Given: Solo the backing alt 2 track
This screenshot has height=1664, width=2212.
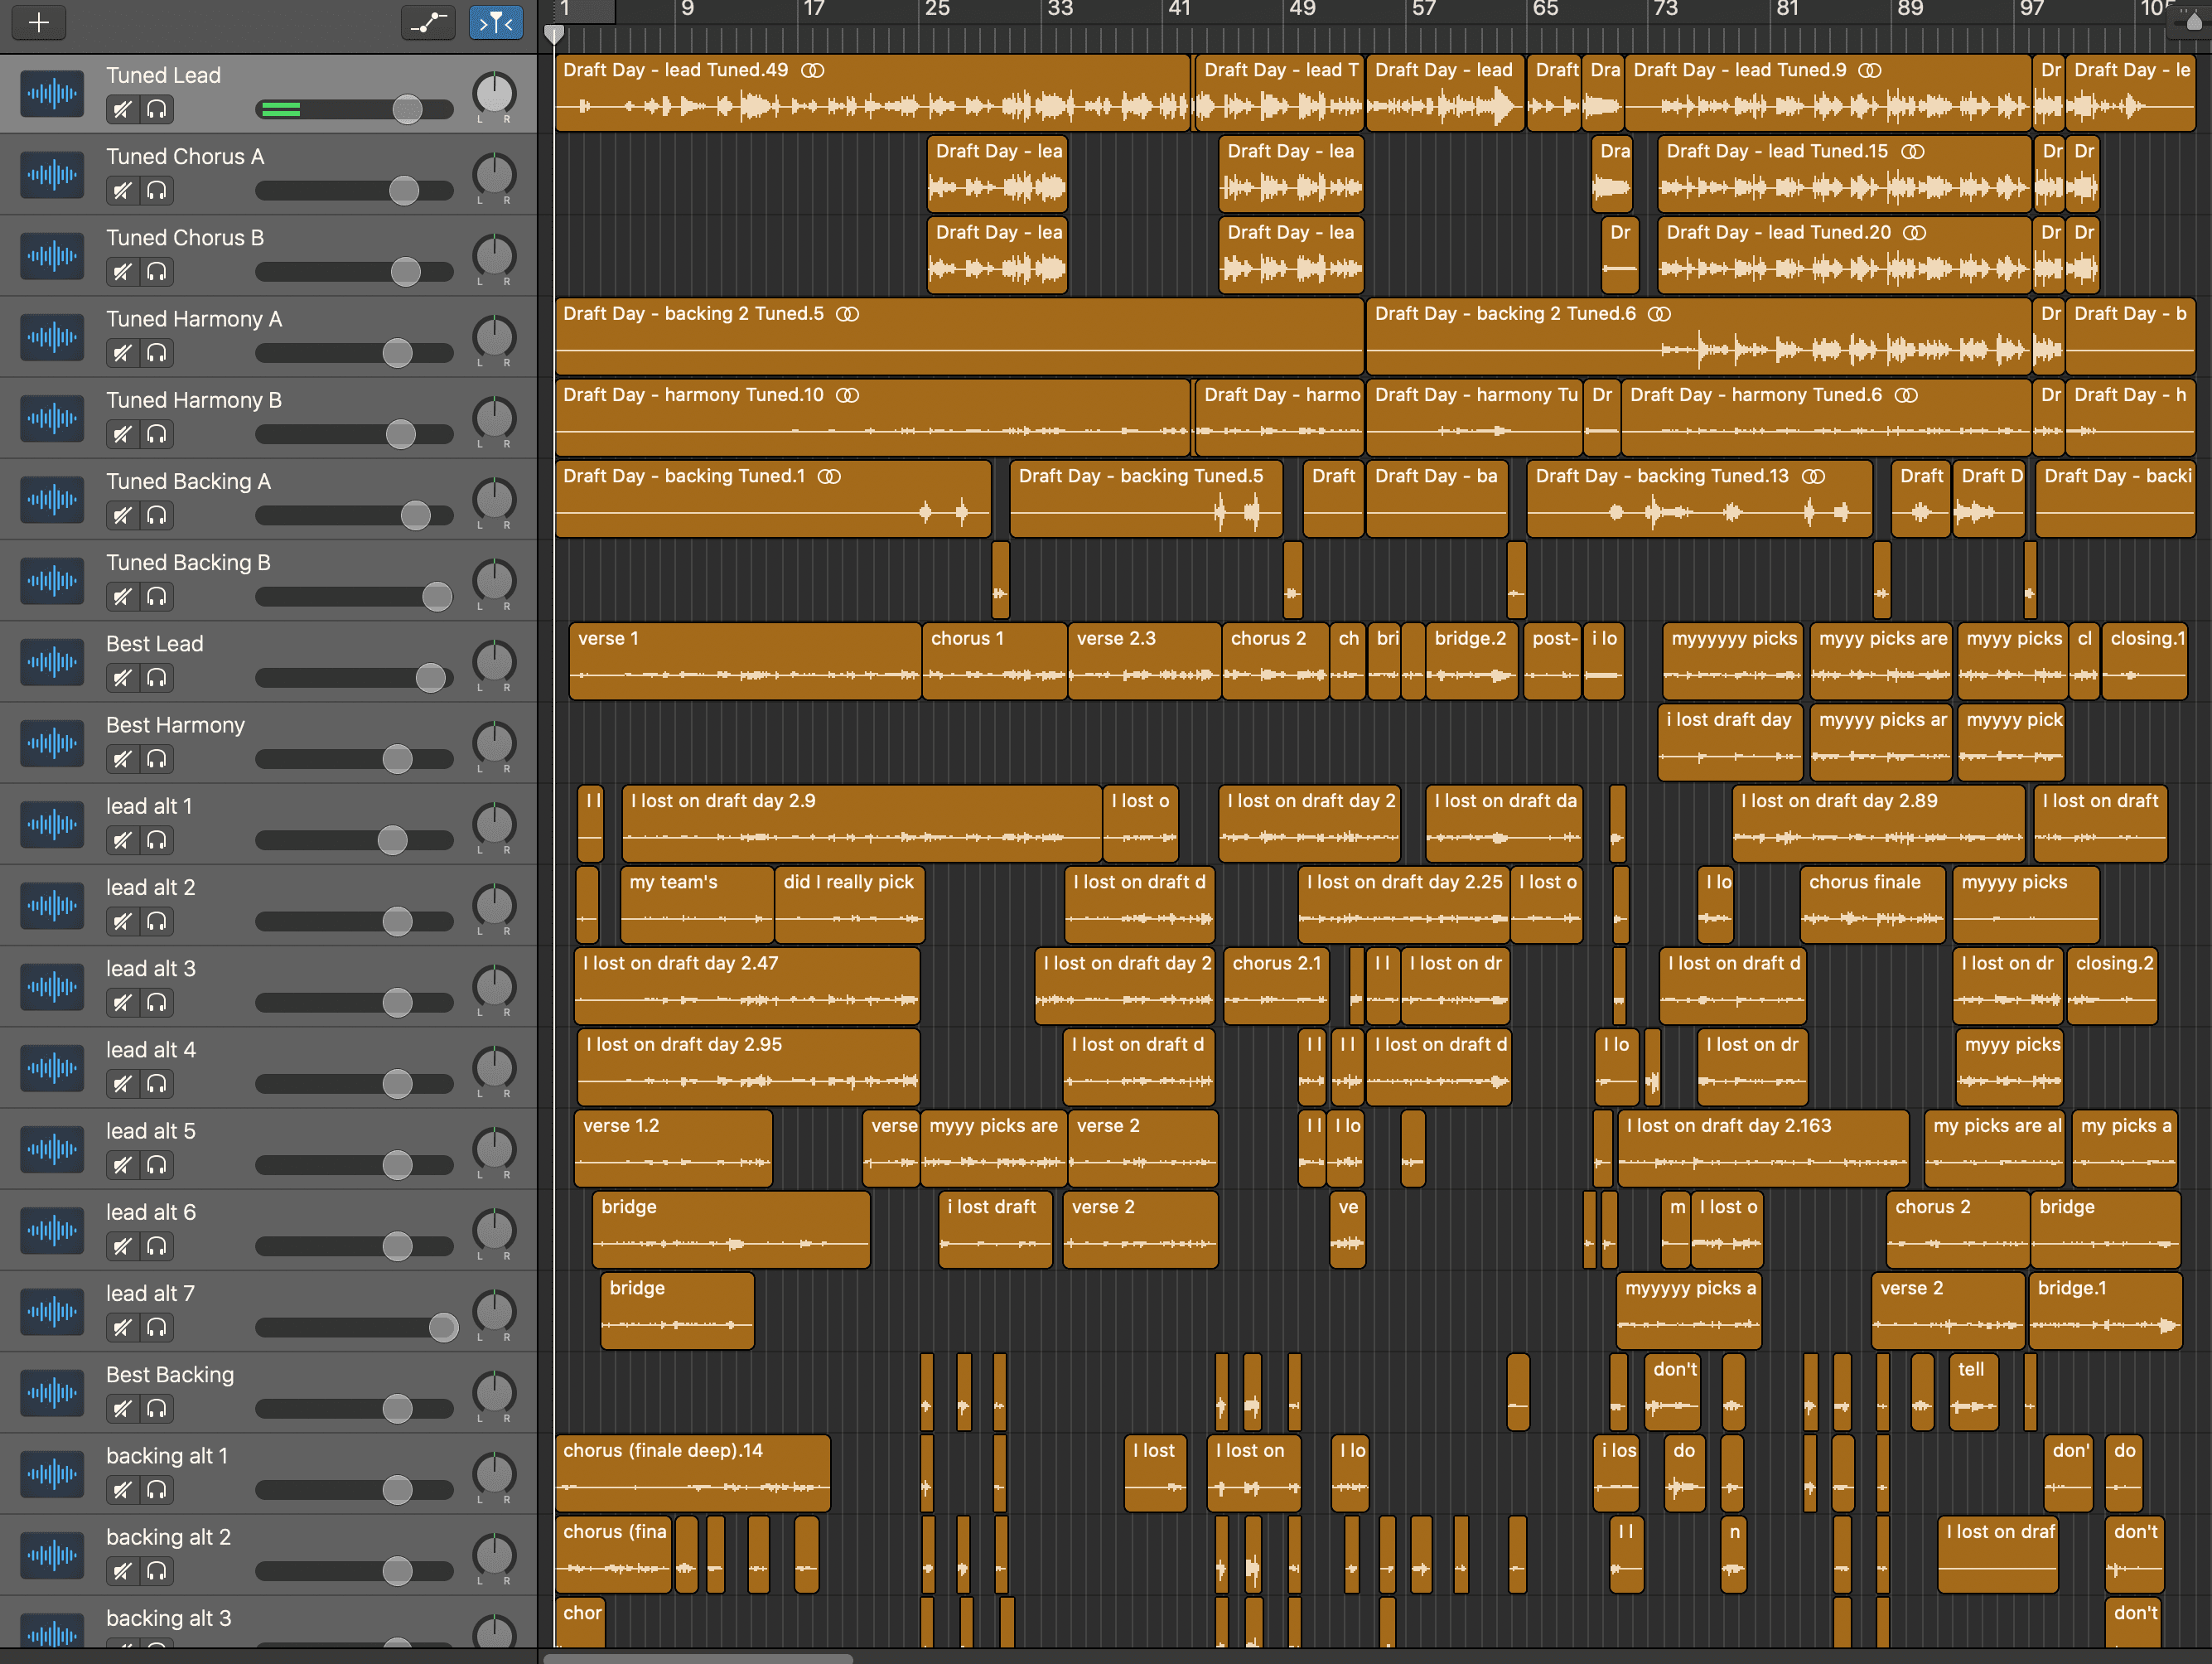Looking at the screenshot, I should pos(157,1570).
